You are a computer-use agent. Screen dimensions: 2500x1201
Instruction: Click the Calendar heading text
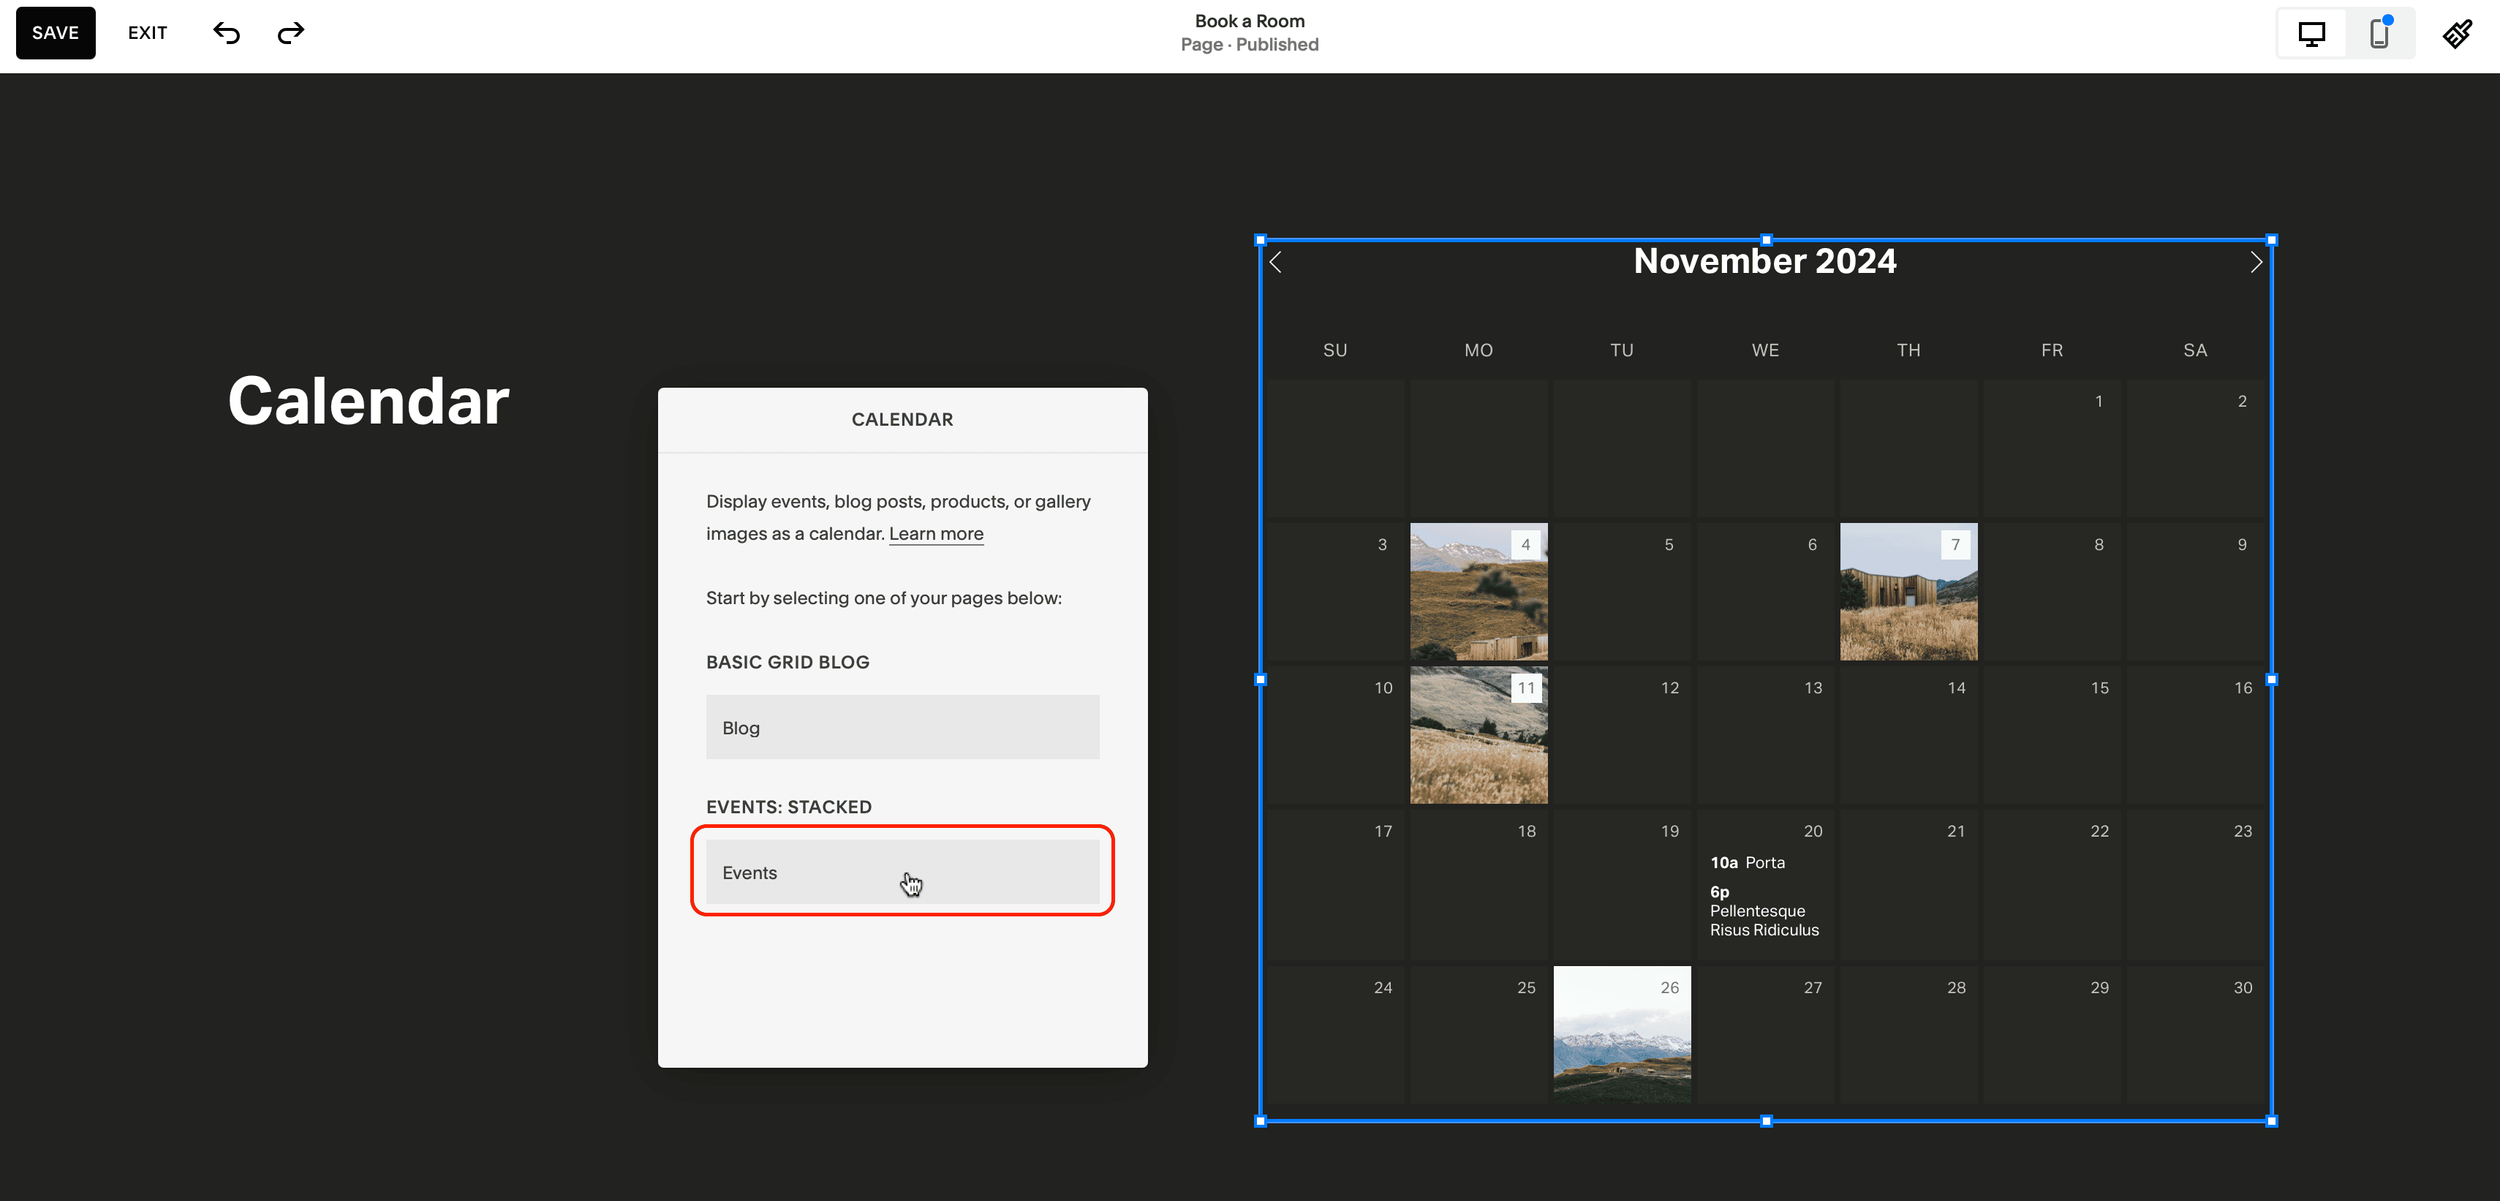point(368,400)
